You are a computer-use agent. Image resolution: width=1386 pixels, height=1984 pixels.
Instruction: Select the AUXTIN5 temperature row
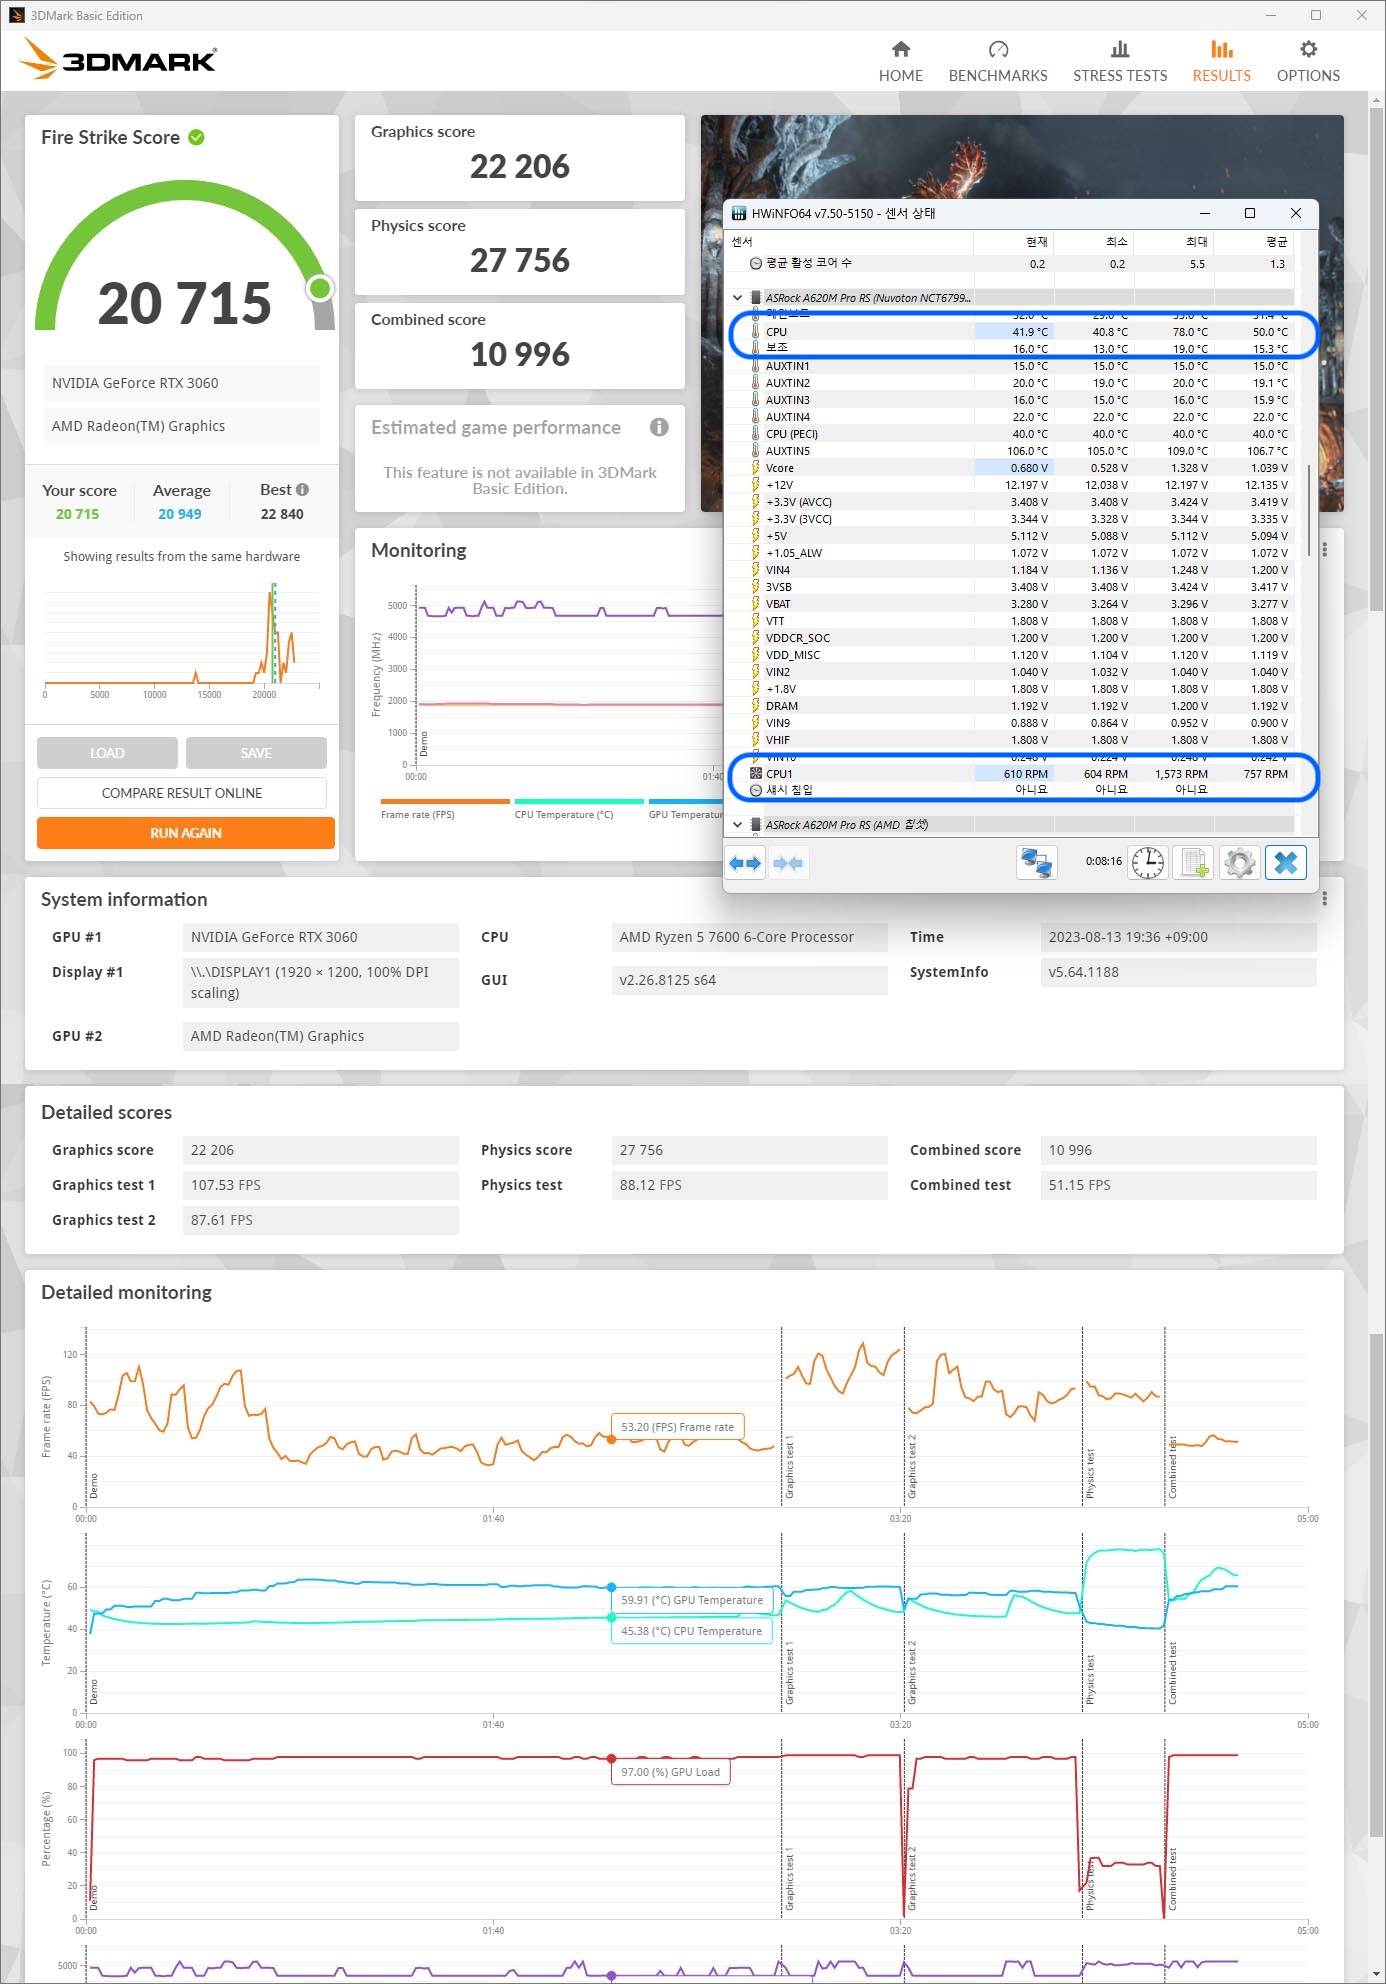pos(1012,451)
